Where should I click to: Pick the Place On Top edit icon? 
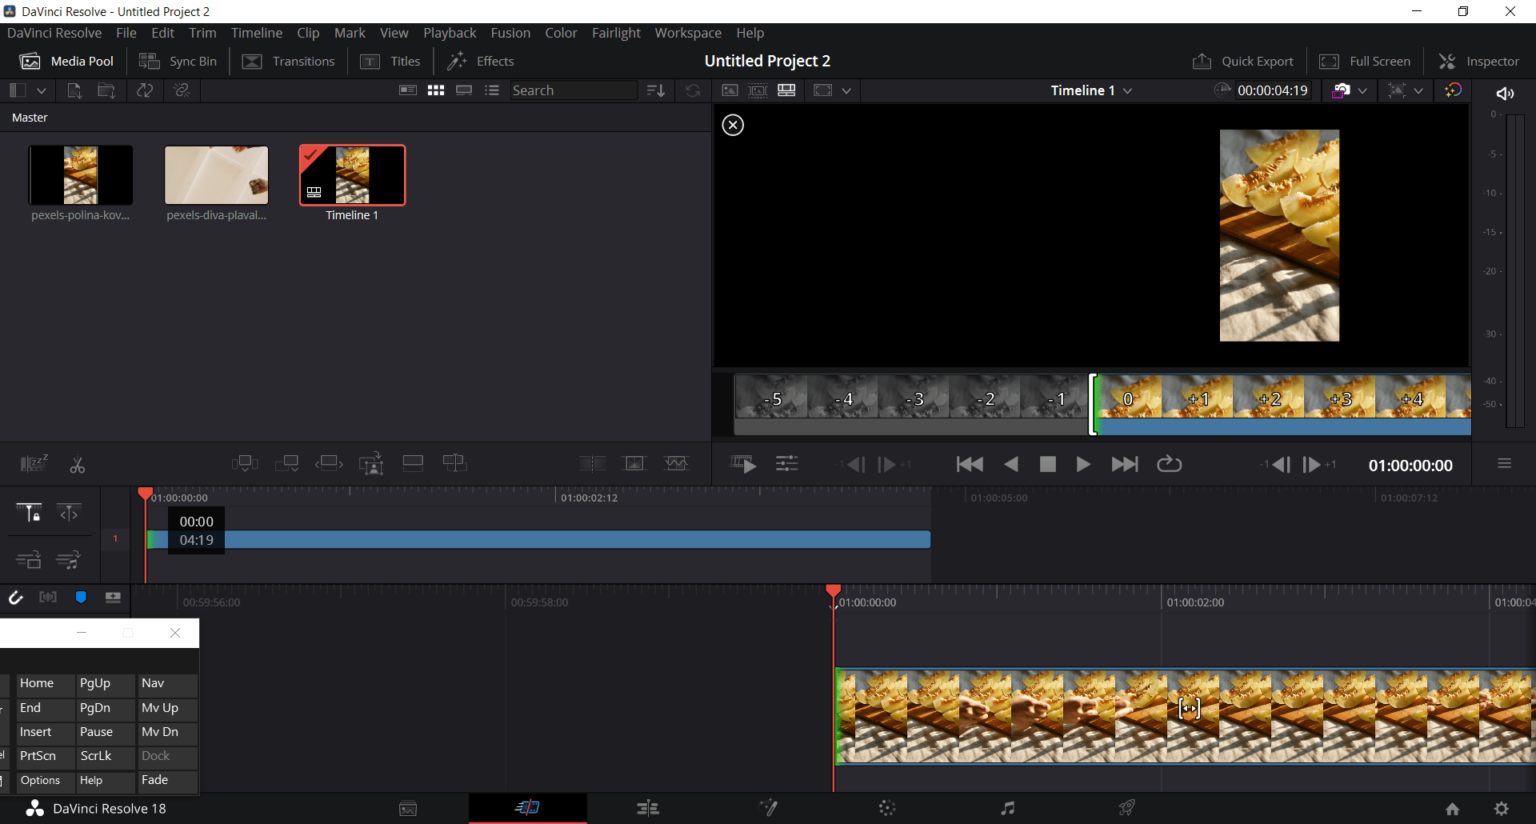click(x=413, y=463)
